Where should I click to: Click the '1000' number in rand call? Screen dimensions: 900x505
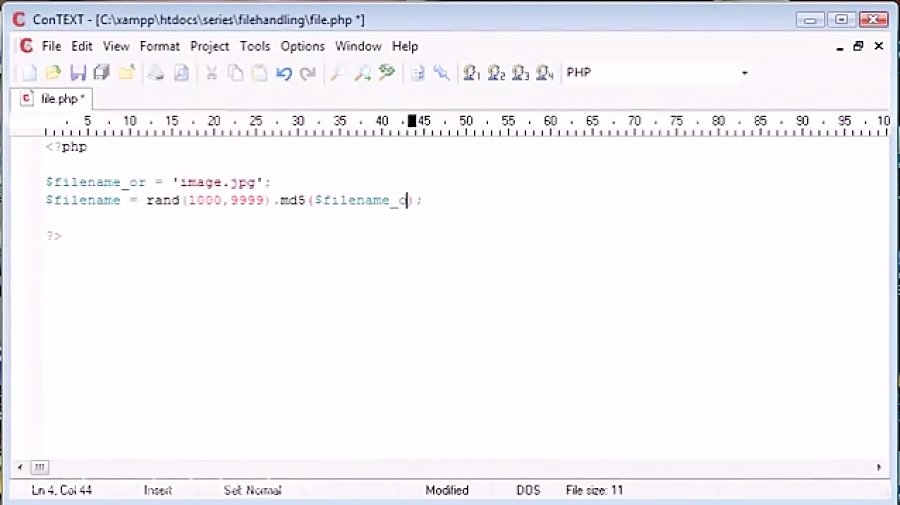(x=204, y=200)
